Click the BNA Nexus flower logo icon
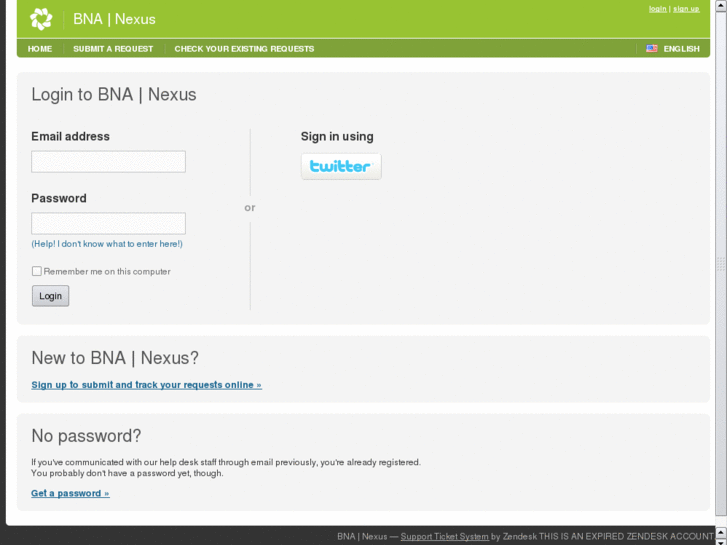727x545 pixels. tap(41, 19)
